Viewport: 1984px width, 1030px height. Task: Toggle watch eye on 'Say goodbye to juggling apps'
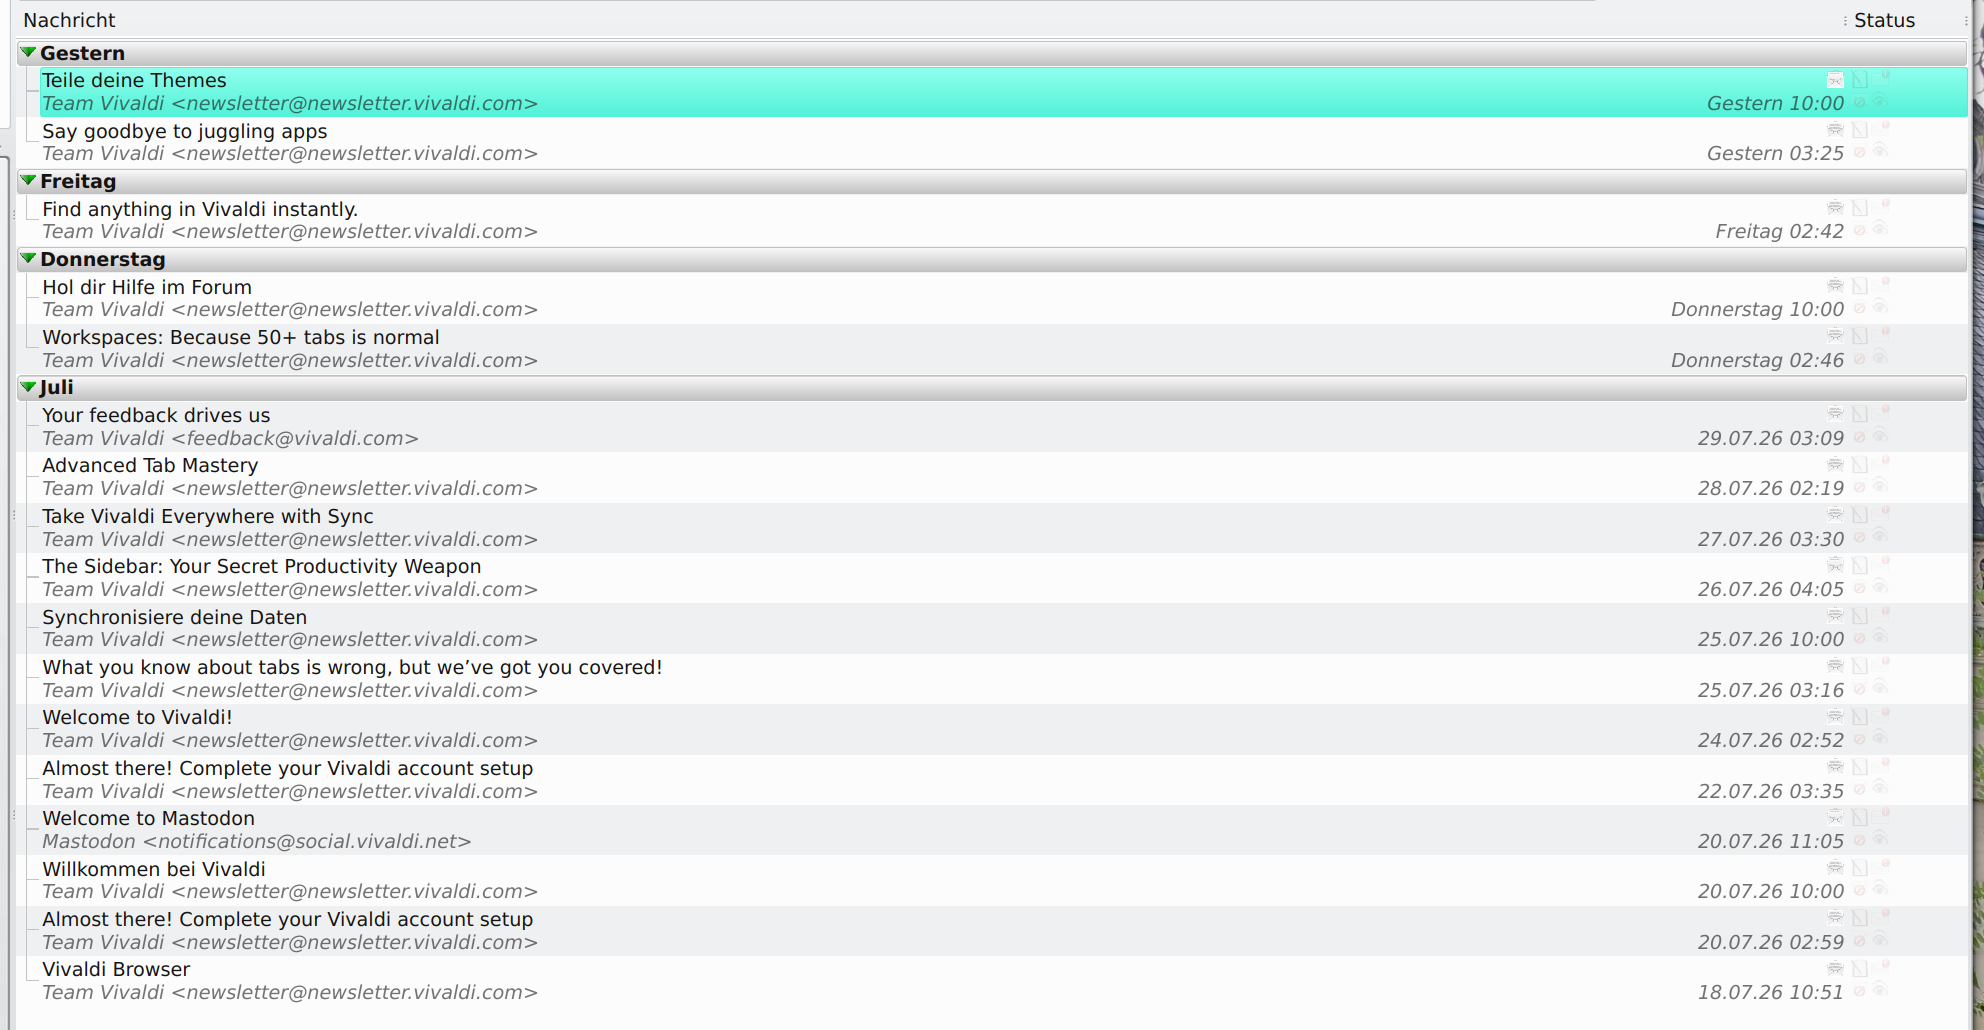[1880, 151]
